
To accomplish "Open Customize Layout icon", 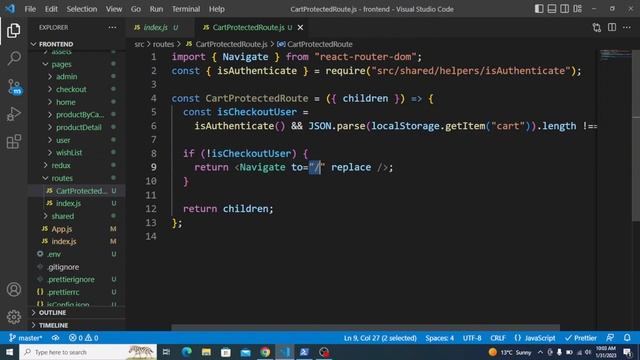I will tap(578, 9).
